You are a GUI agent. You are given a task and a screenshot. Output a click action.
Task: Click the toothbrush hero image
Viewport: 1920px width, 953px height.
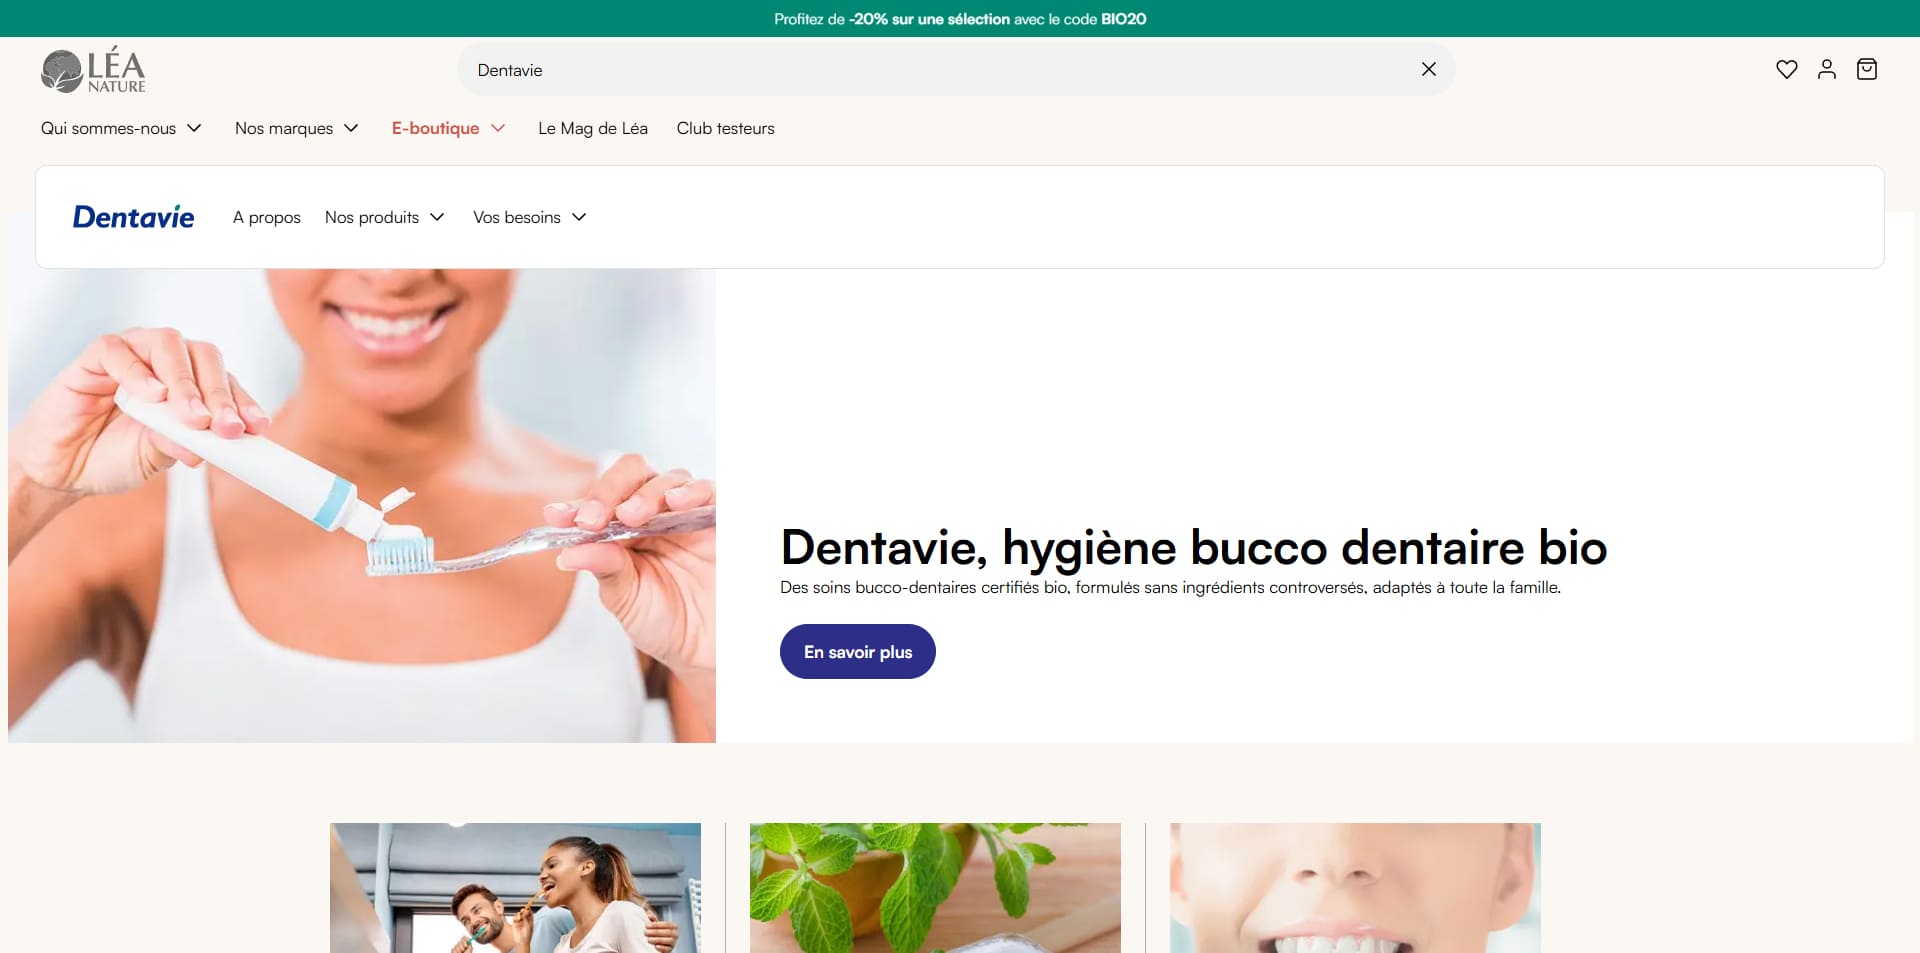pos(362,505)
